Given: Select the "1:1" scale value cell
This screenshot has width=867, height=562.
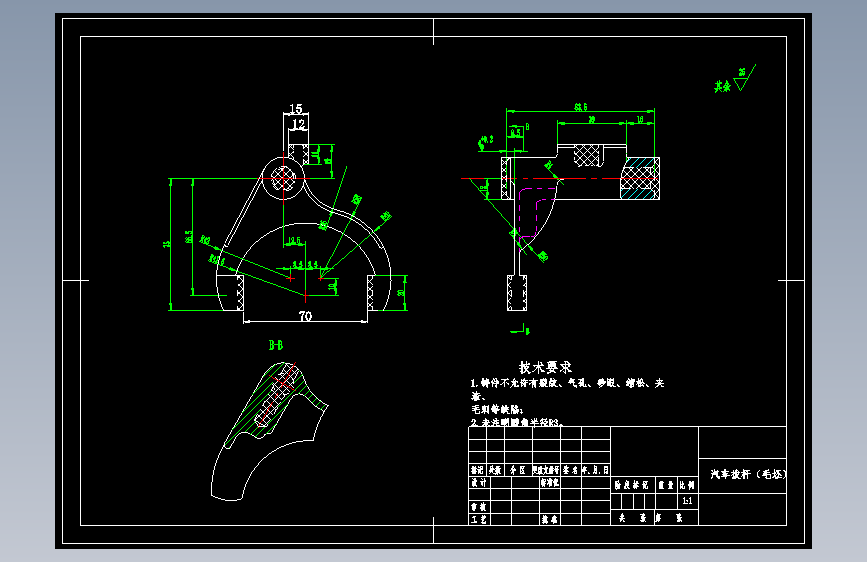Looking at the screenshot, I should 687,501.
